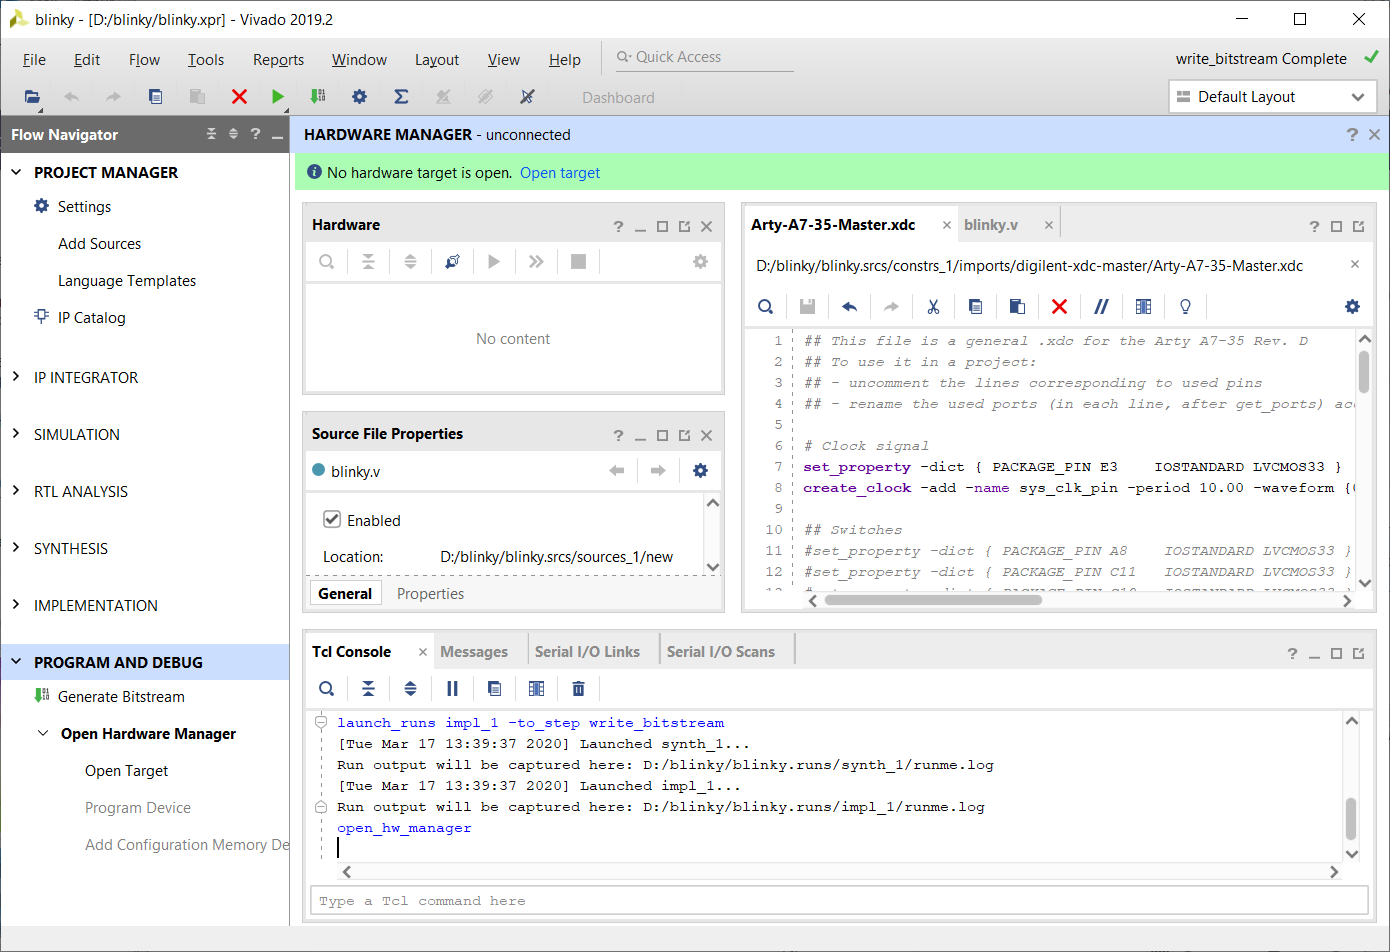Image resolution: width=1390 pixels, height=952 pixels.
Task: Search the Tcl Console
Action: tap(327, 688)
